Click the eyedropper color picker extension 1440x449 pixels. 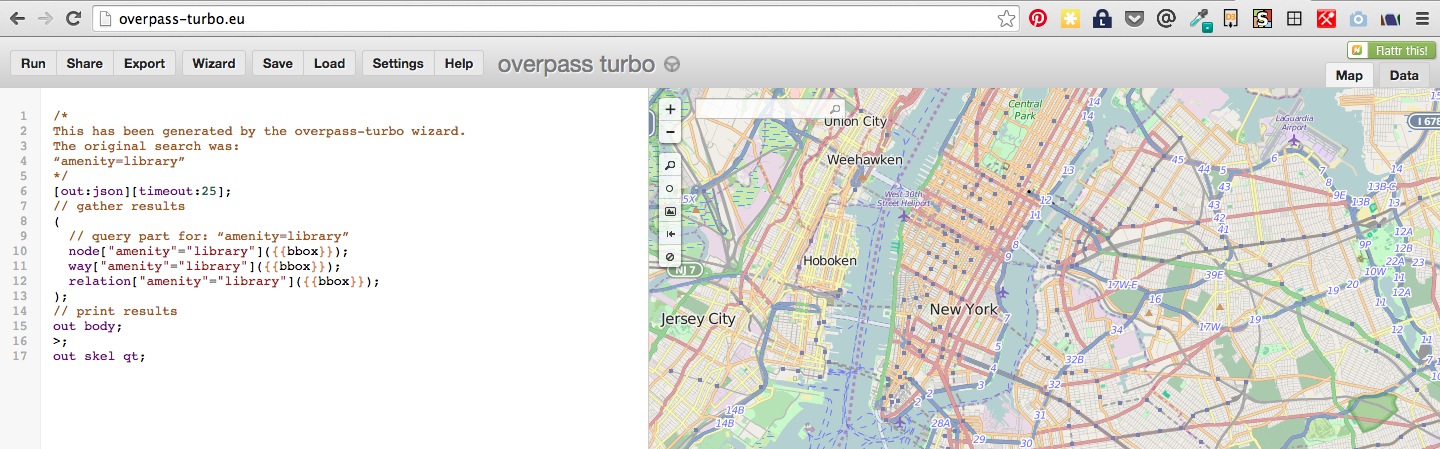click(x=1199, y=19)
